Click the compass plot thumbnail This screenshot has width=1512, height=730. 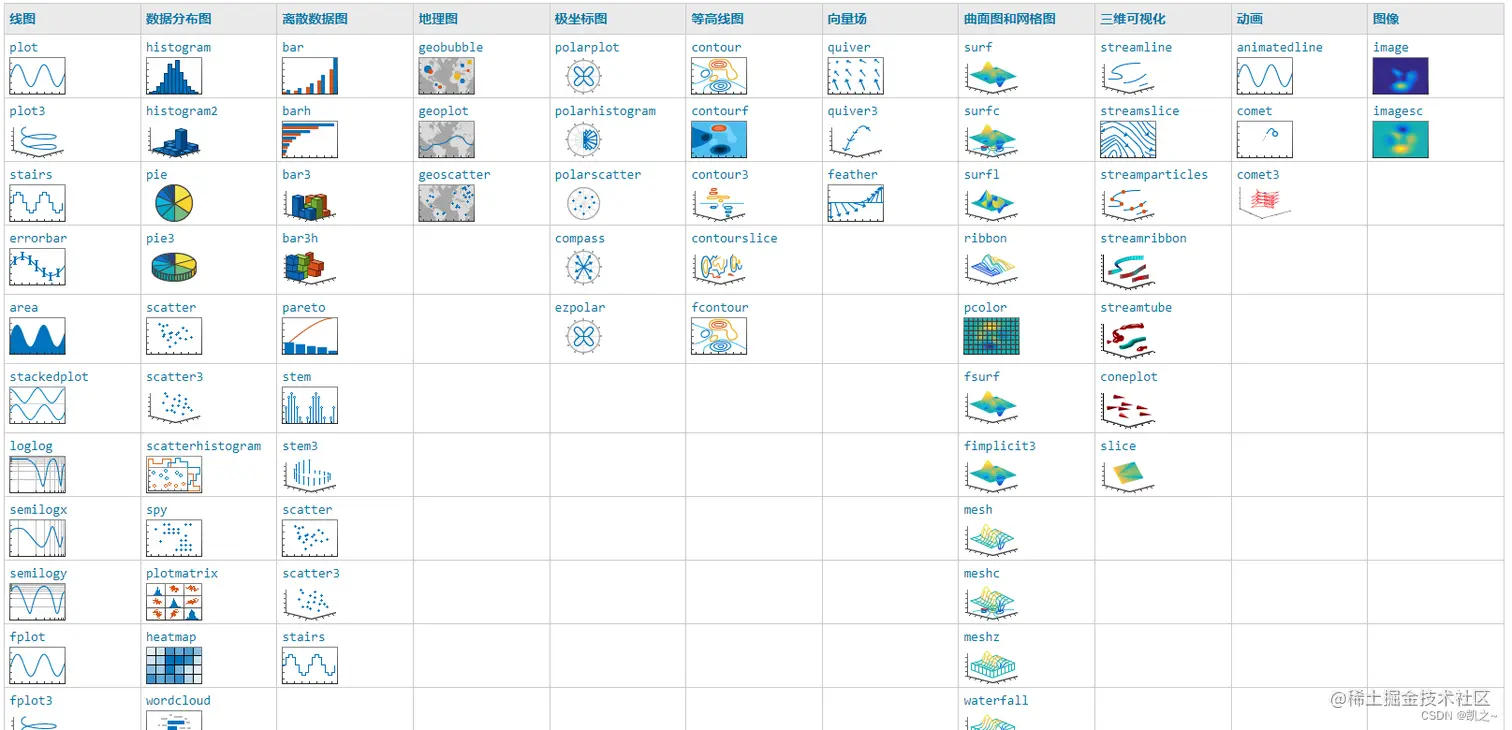point(583,267)
